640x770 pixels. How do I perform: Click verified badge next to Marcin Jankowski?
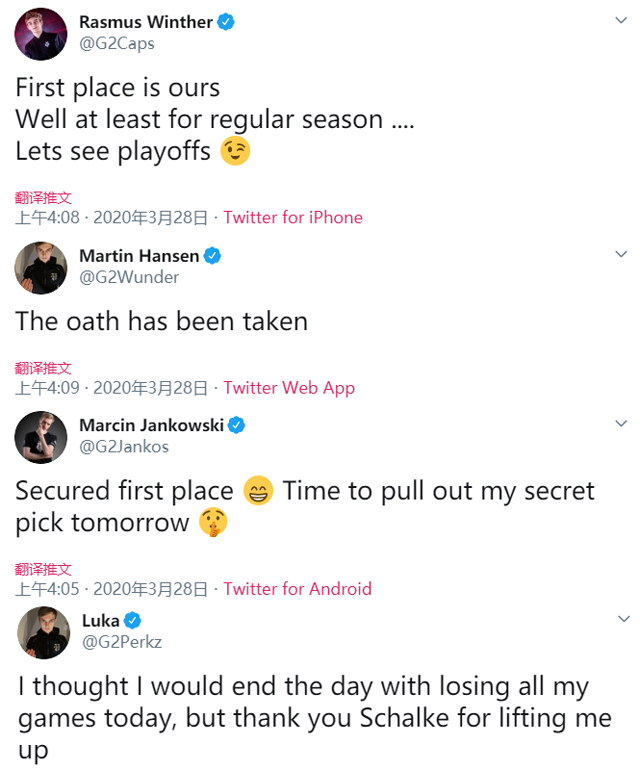[238, 425]
